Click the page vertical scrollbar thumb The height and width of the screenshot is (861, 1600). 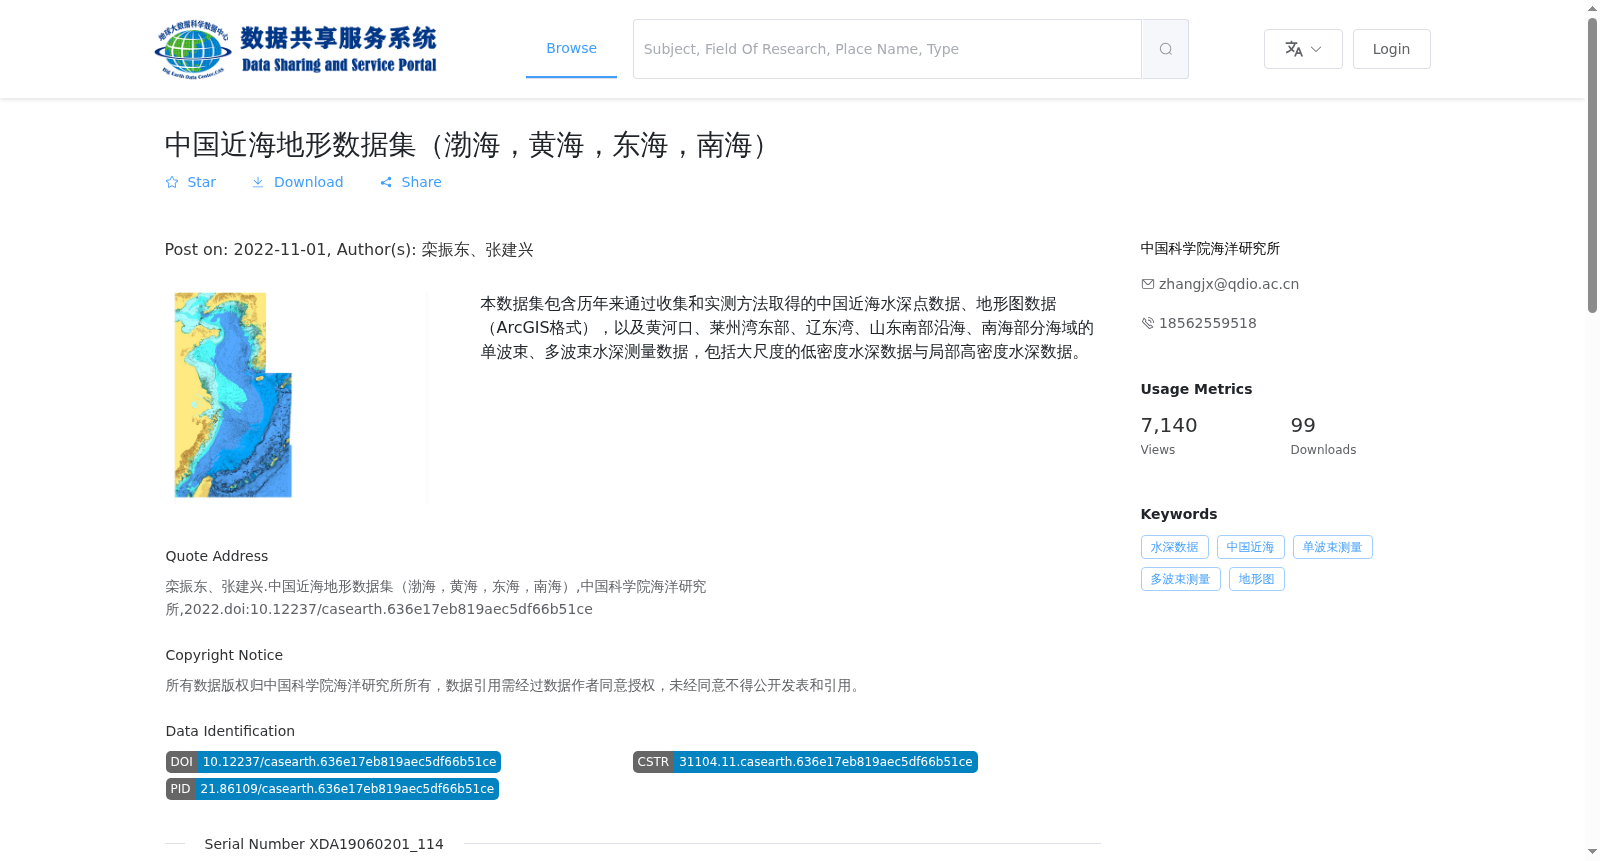(1592, 165)
